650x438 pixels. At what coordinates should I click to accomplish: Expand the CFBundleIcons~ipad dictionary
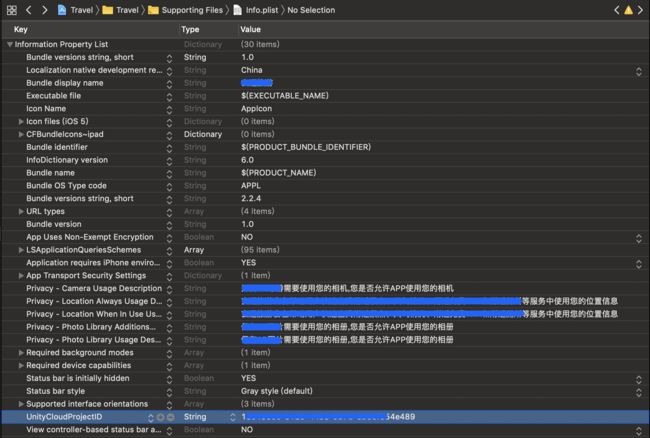coord(21,134)
